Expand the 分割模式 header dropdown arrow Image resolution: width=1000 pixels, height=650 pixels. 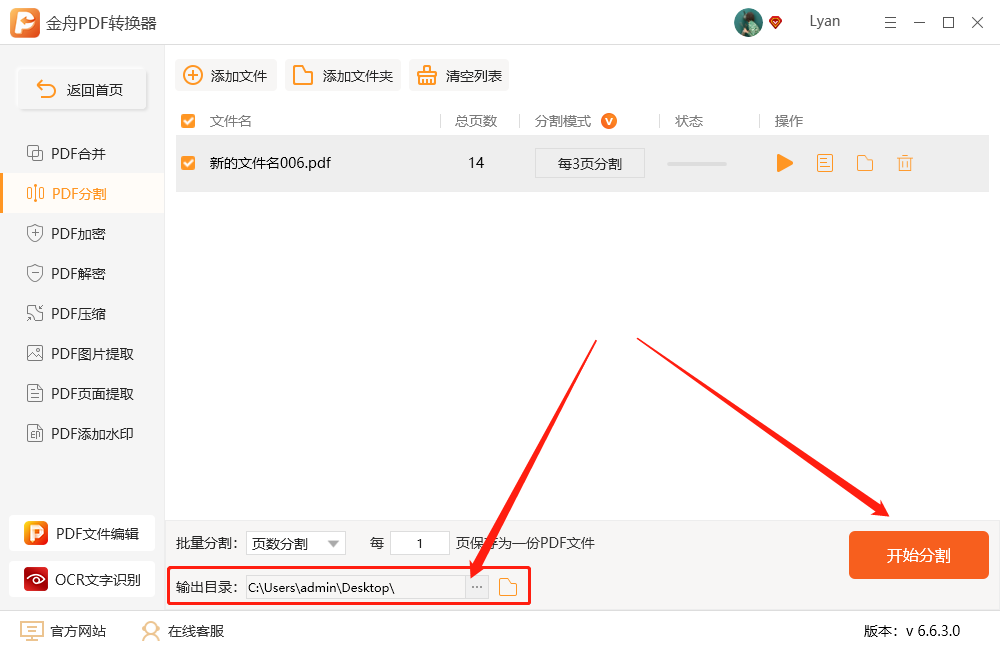coord(609,121)
